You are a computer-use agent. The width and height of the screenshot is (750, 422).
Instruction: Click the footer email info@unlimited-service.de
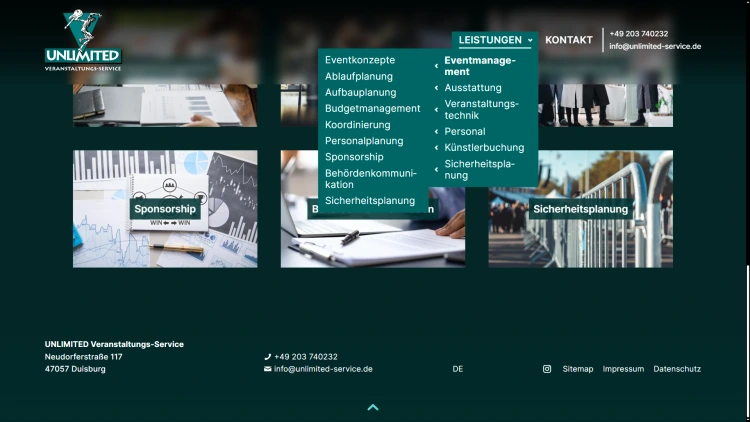tap(323, 369)
